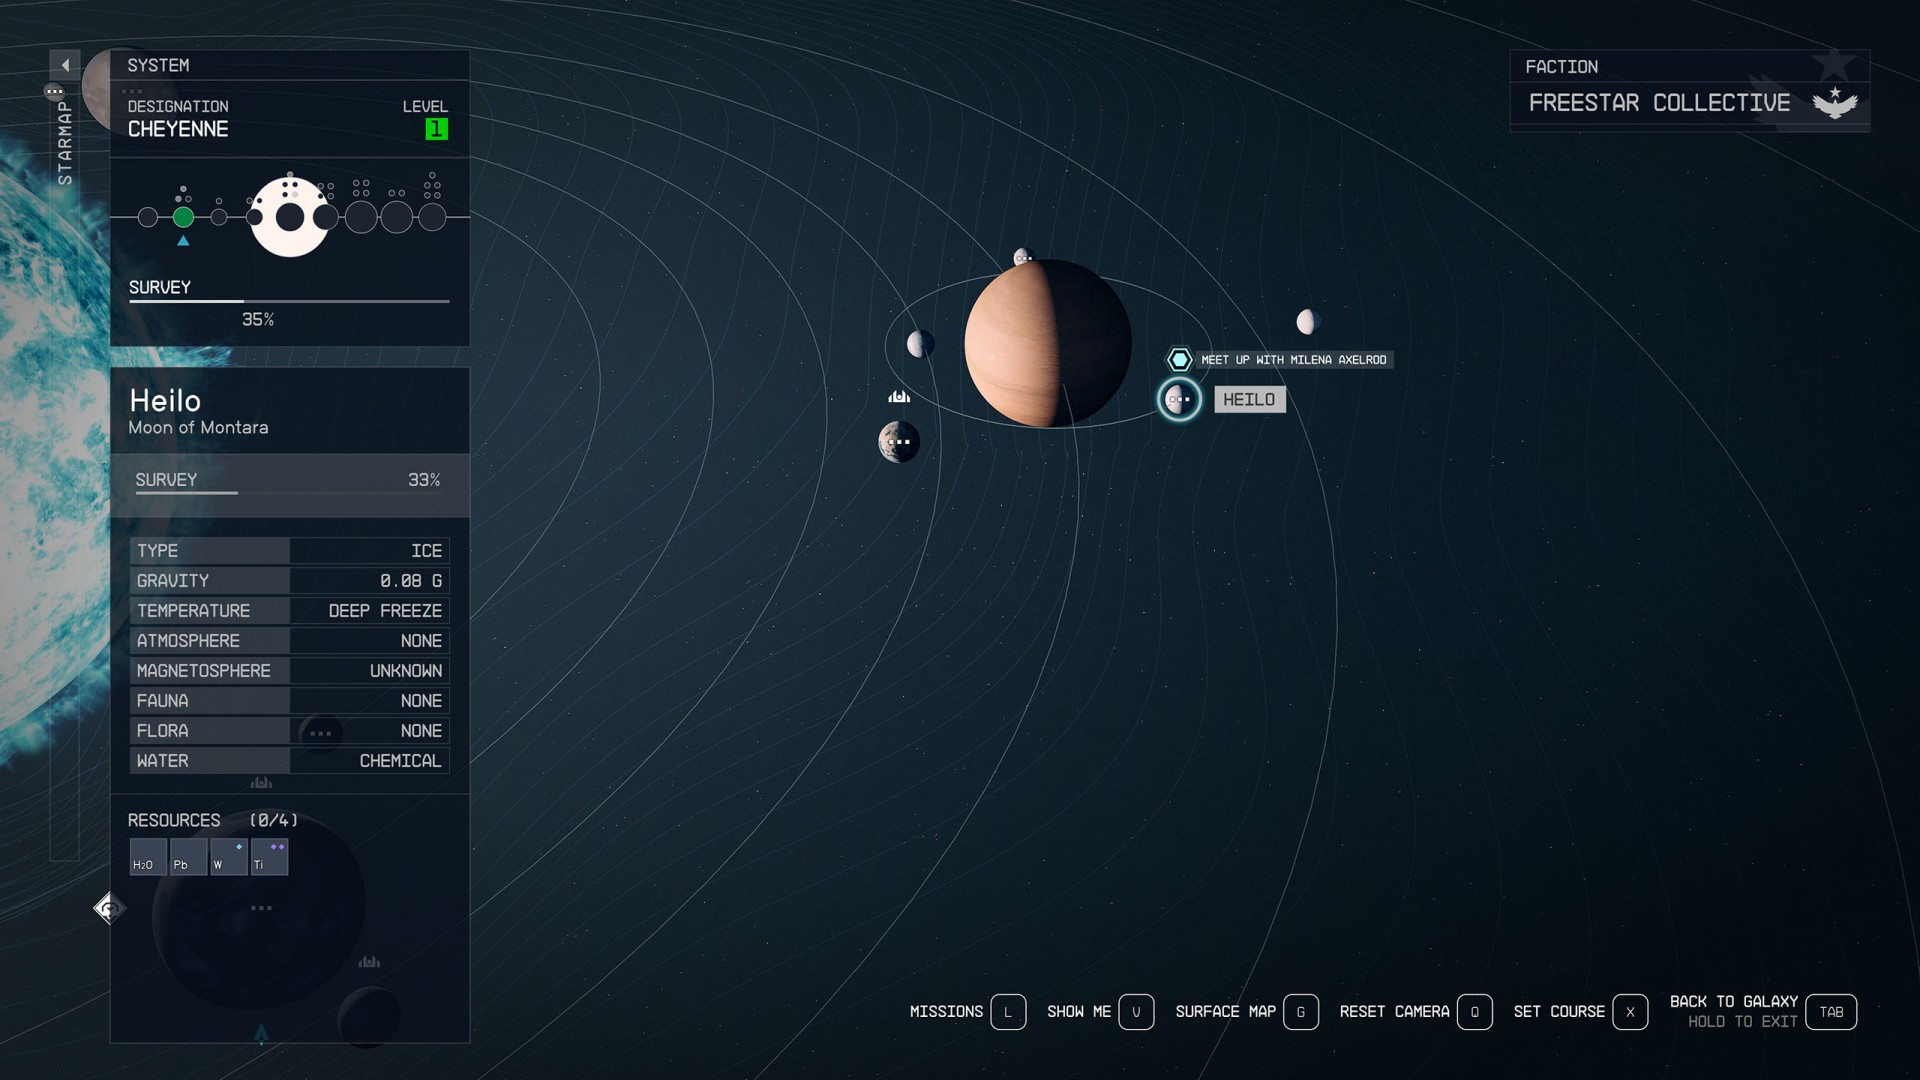Click the V key for Show Me
Screen dimensions: 1920x1080
tap(1136, 1012)
